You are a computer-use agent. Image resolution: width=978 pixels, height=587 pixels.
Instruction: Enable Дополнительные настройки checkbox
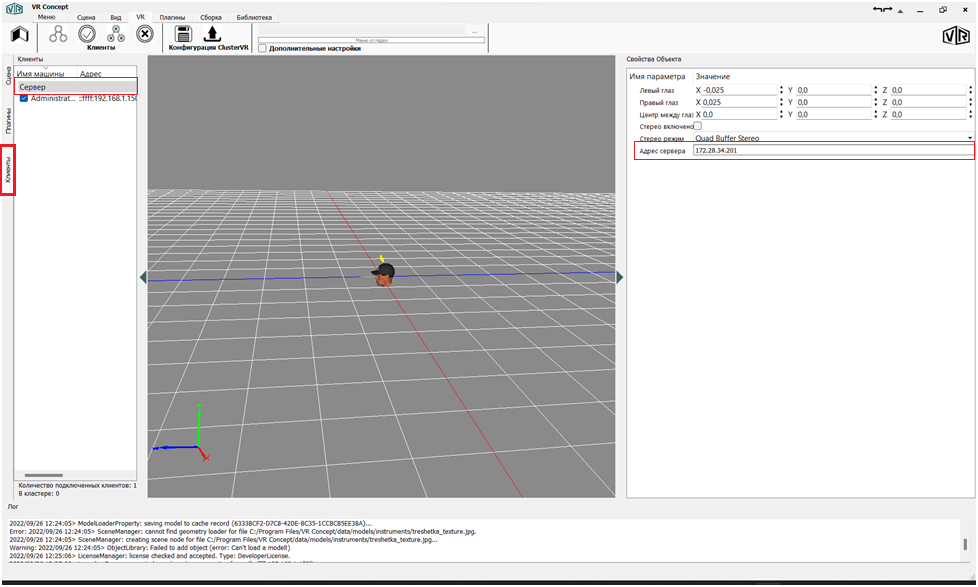pos(263,48)
